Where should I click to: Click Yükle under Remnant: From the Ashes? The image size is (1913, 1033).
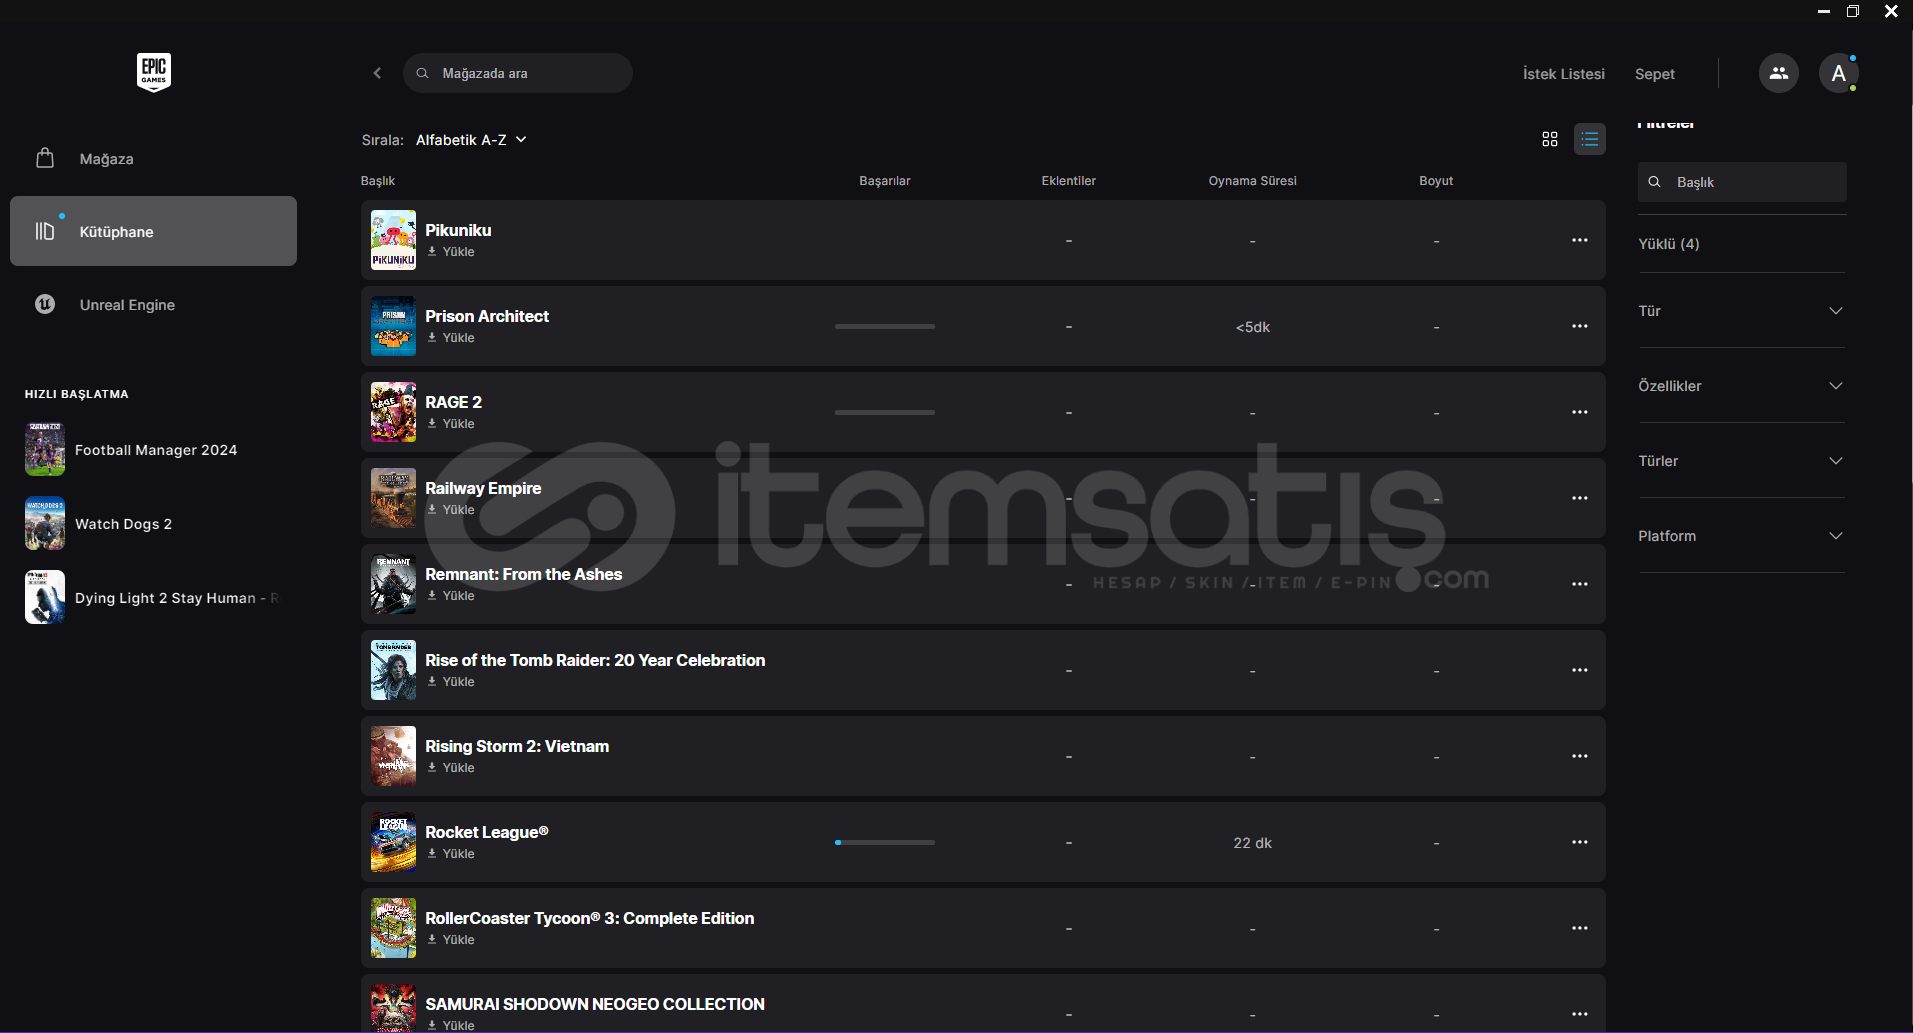pyautogui.click(x=451, y=596)
